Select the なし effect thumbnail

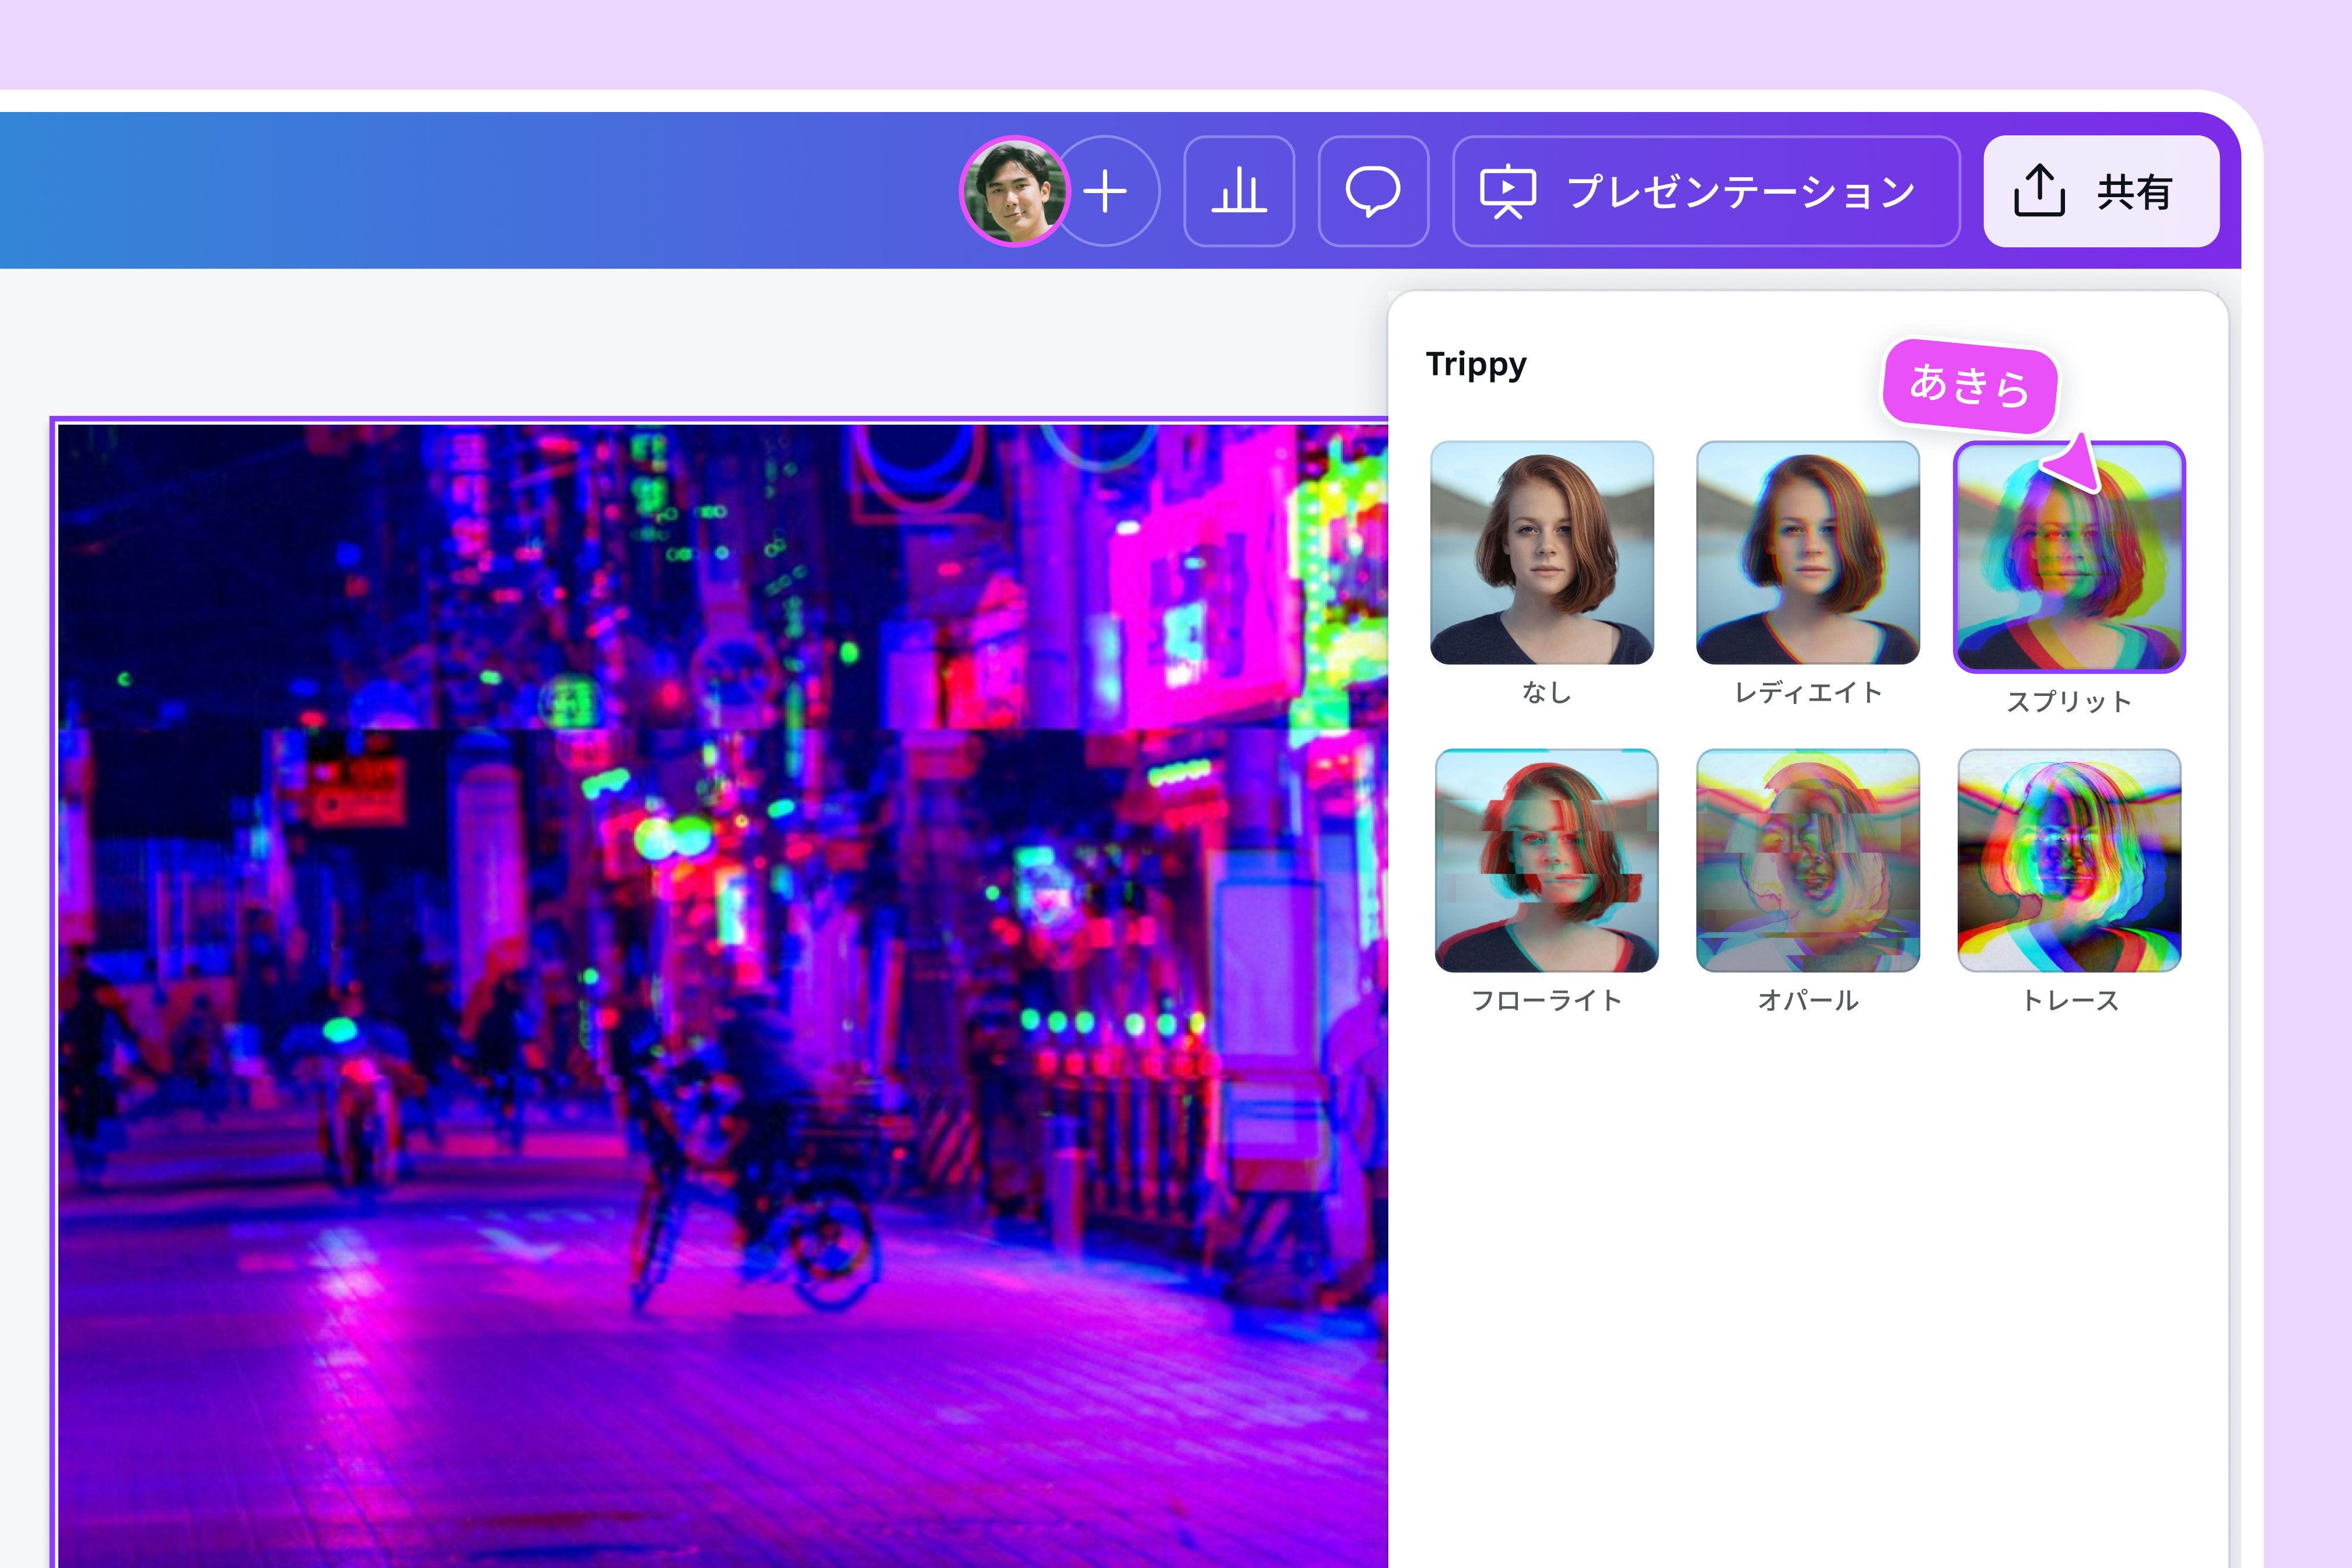point(1542,553)
